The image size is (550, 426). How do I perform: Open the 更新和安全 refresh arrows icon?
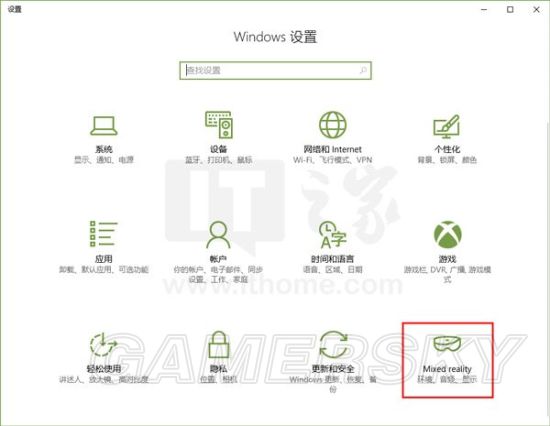333,344
